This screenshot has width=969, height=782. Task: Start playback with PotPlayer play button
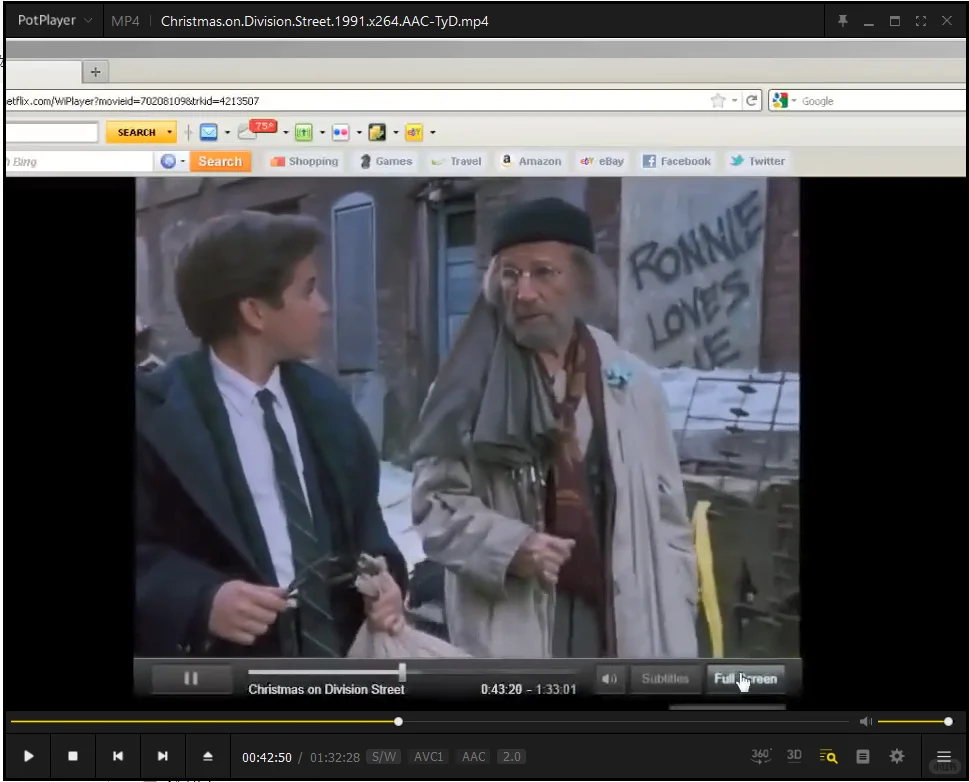pos(28,756)
